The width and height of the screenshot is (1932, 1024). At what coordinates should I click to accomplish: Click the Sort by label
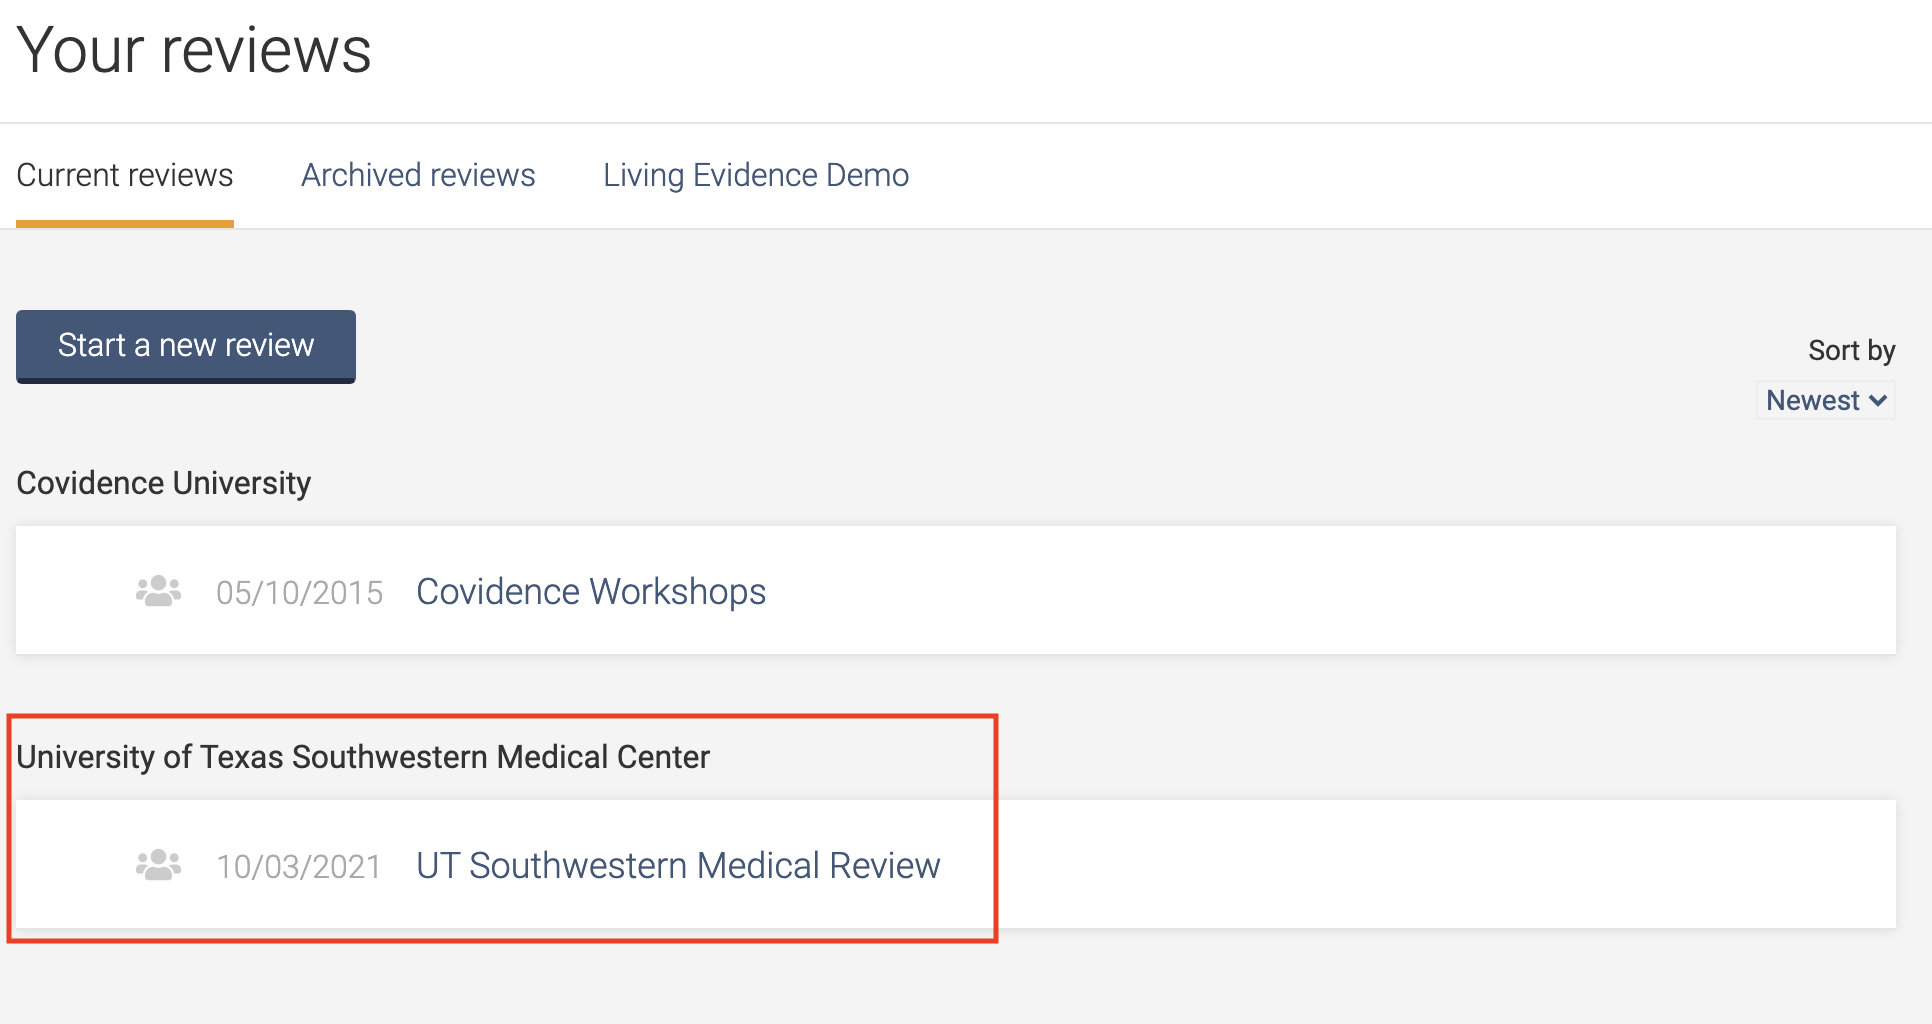(x=1851, y=350)
